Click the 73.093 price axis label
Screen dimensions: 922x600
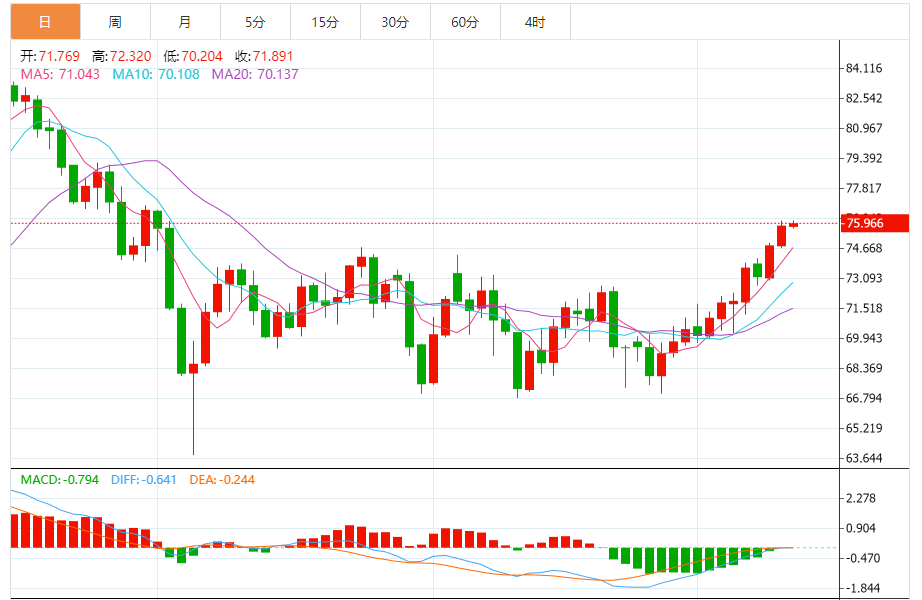tap(864, 278)
